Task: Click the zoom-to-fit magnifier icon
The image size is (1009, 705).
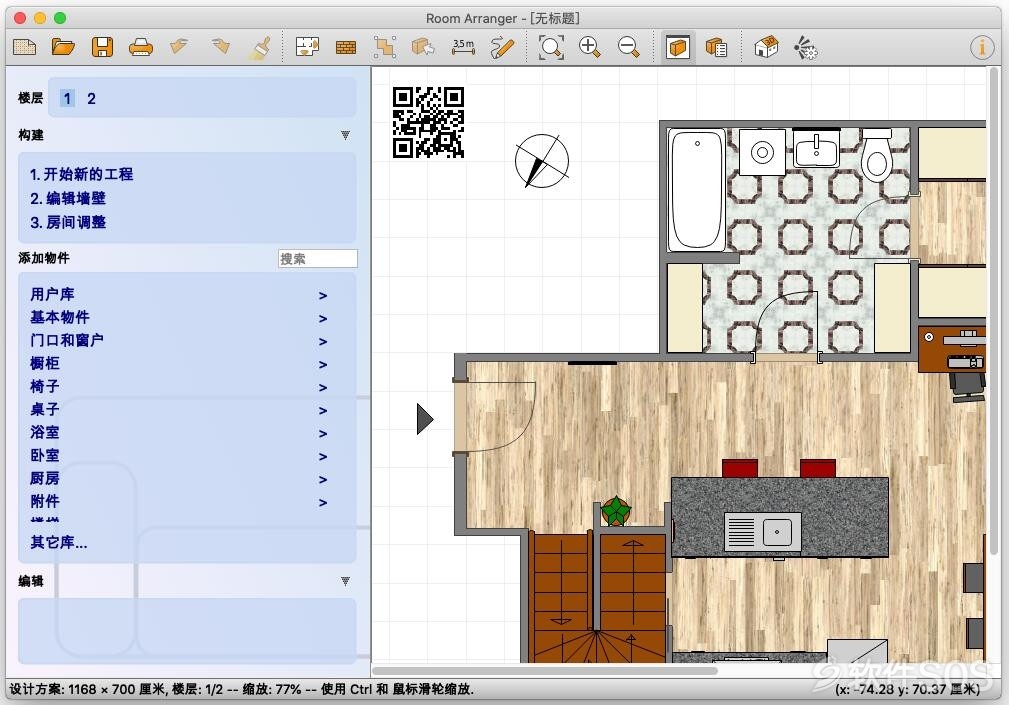Action: (551, 47)
